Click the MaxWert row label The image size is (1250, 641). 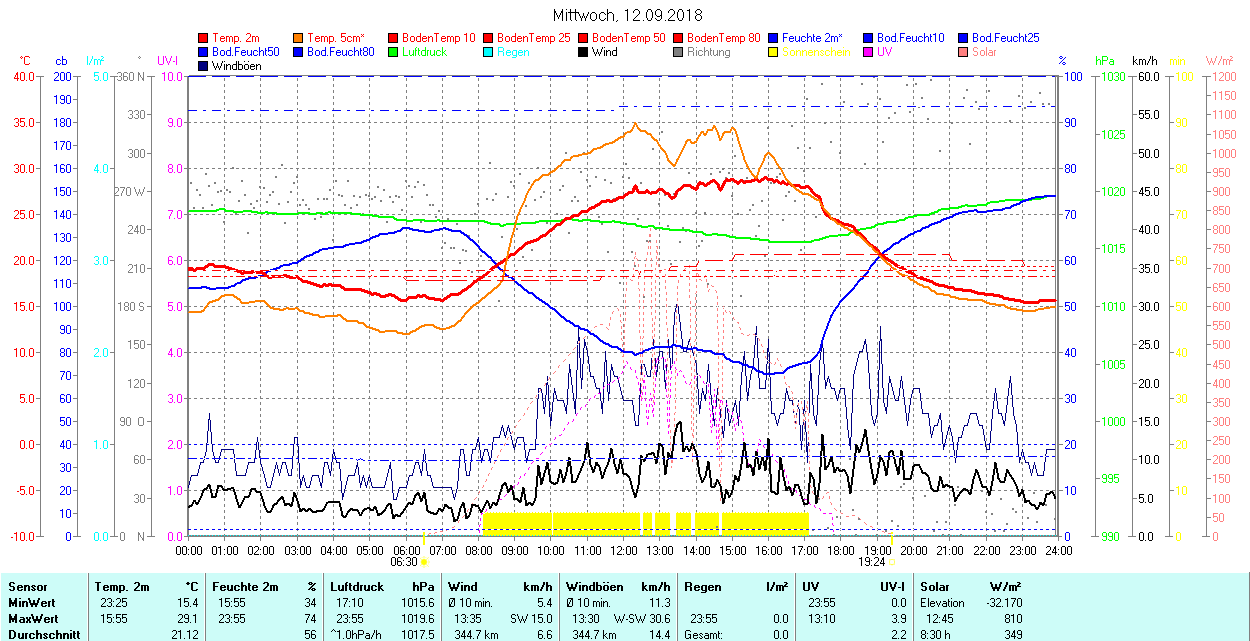tap(31, 618)
